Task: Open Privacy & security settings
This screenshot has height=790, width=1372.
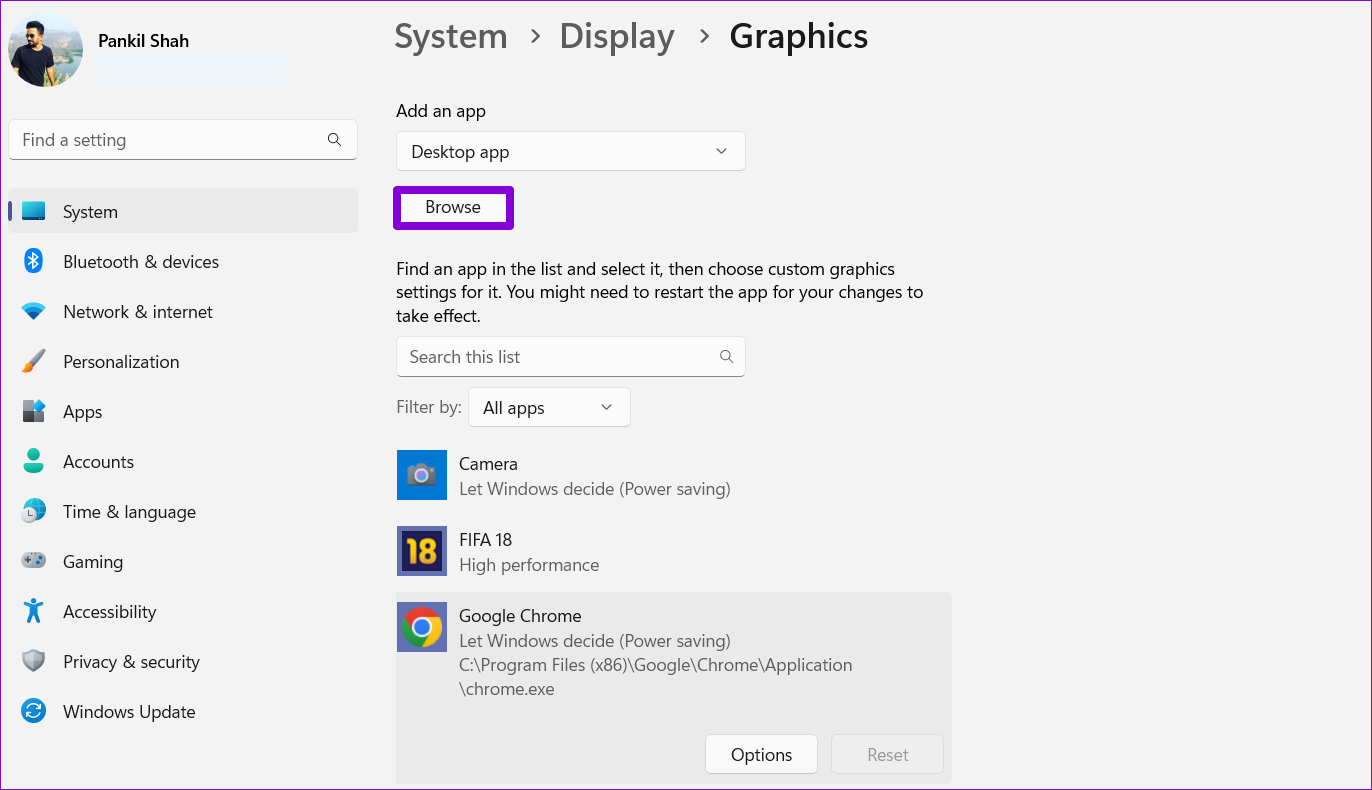Action: coord(183,662)
